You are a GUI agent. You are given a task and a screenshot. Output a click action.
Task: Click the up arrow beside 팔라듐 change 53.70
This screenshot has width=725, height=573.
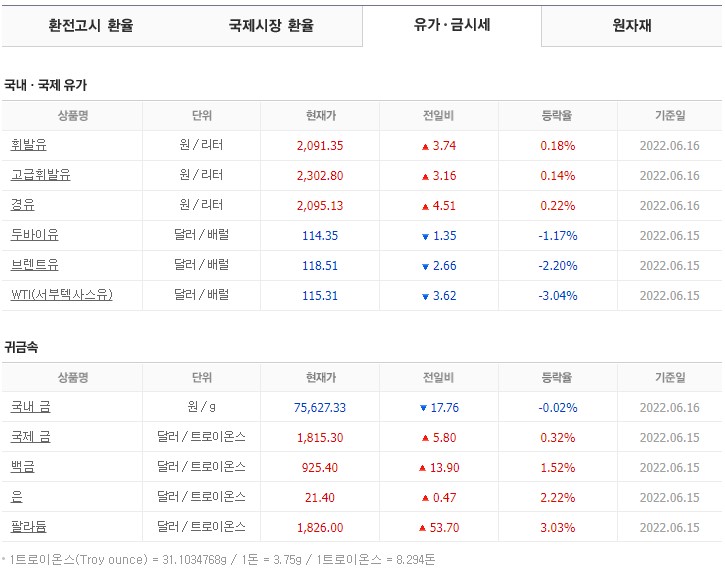point(422,528)
